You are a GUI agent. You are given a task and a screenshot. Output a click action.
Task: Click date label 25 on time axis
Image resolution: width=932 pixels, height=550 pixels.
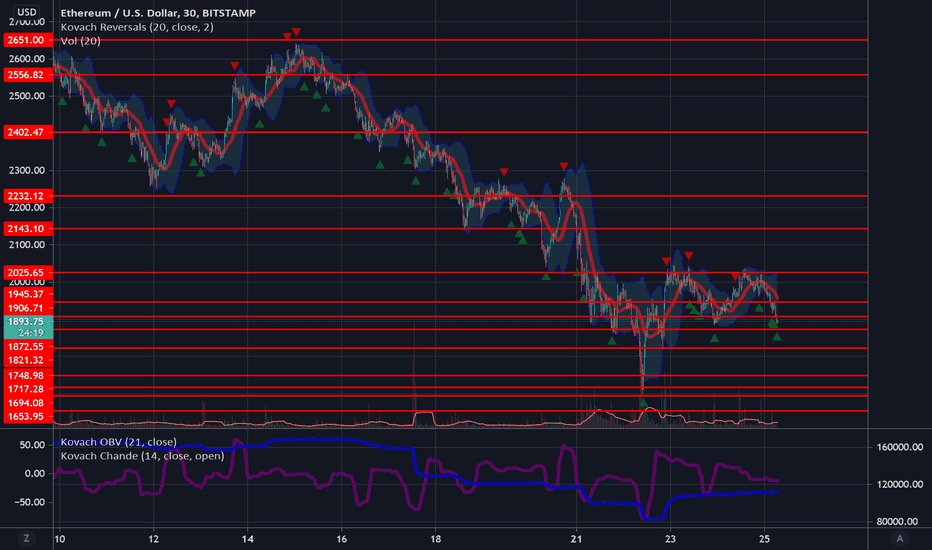764,539
